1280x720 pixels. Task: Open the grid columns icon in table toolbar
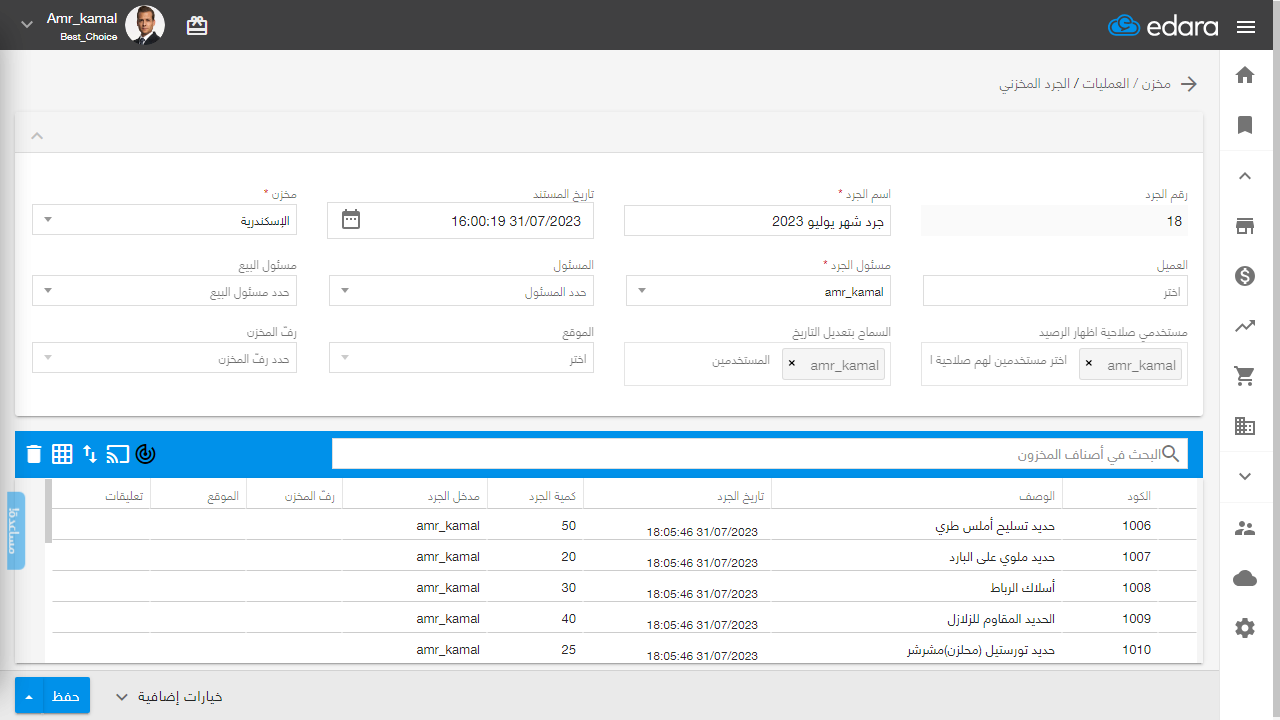pos(62,454)
